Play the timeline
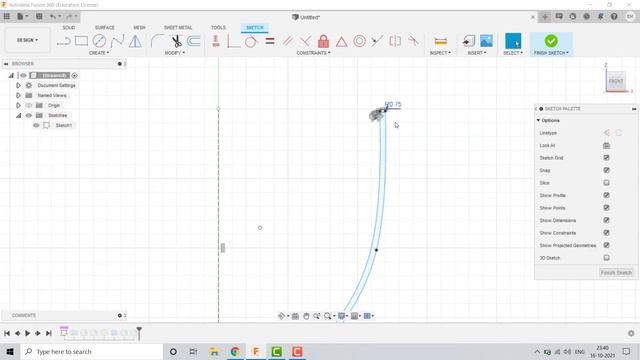This screenshot has width=640, height=360. pyautogui.click(x=28, y=333)
